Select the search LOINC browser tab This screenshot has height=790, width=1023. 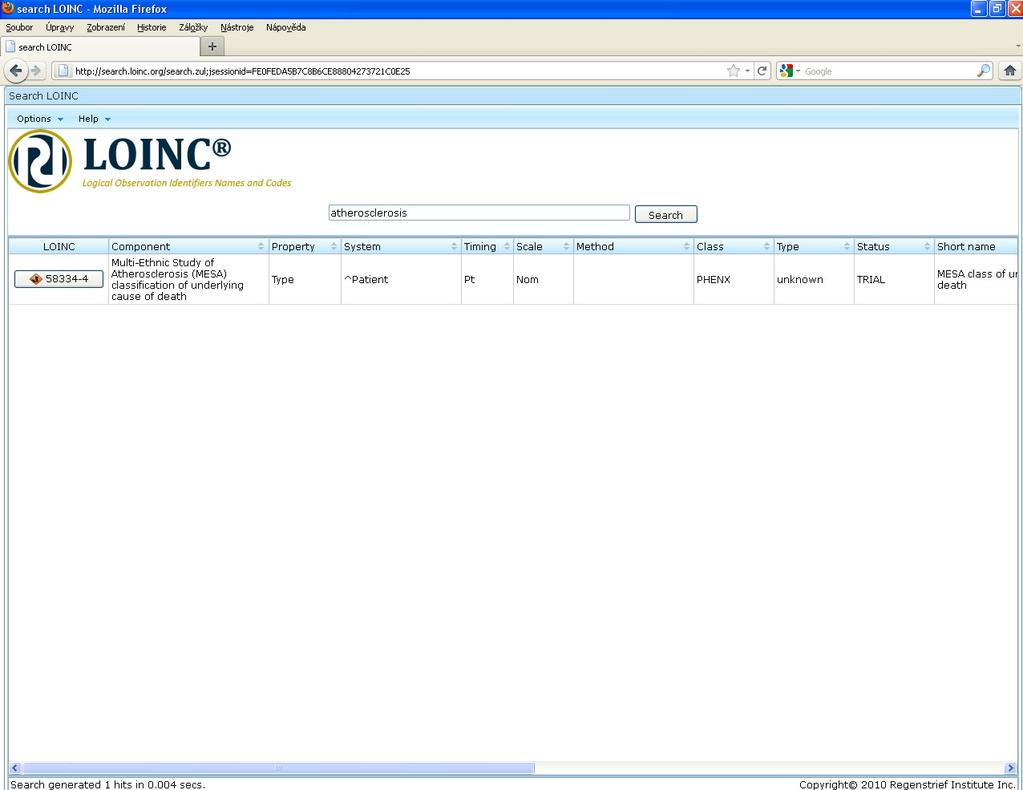click(x=100, y=47)
